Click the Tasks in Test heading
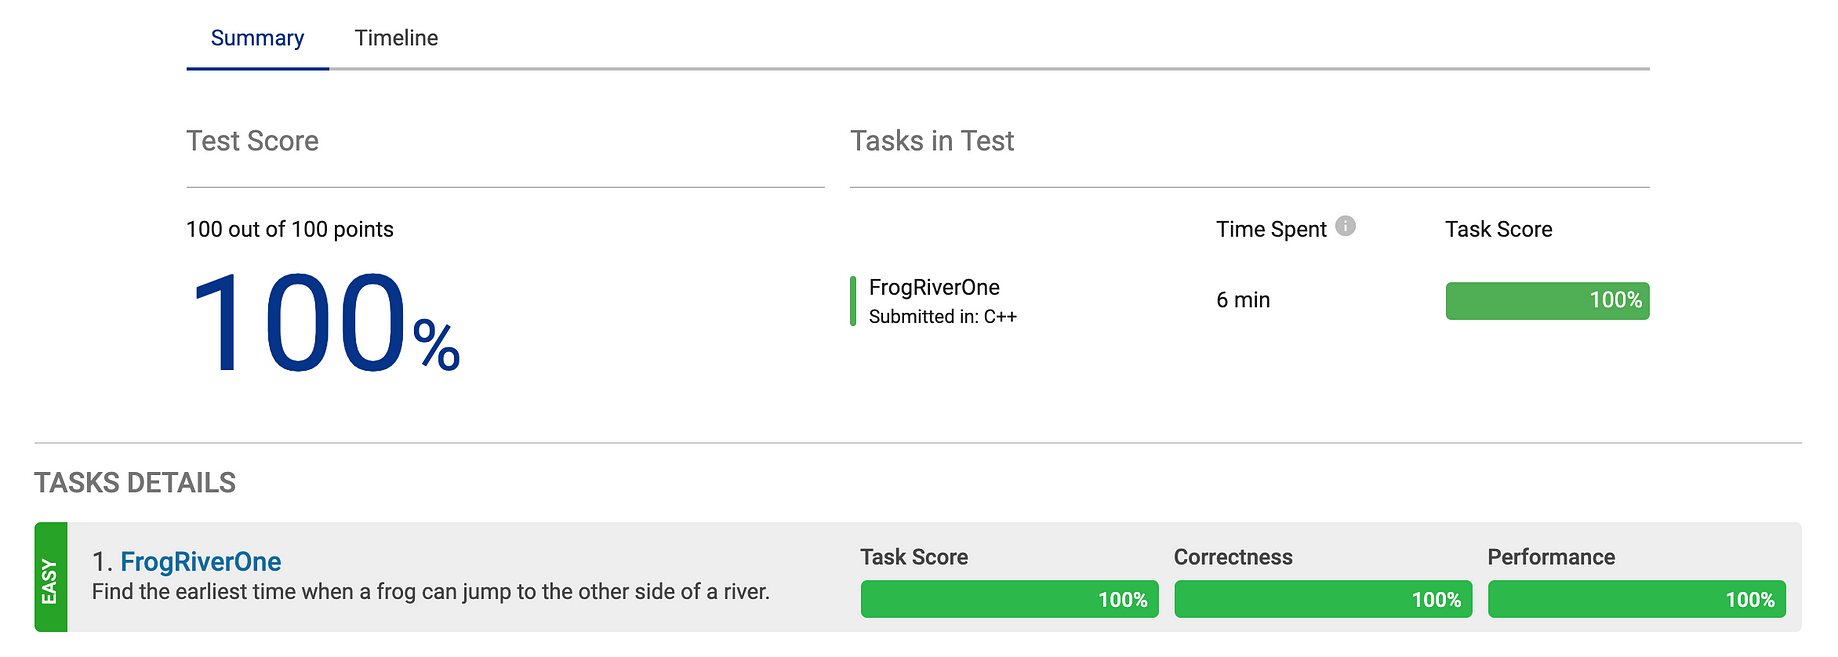Viewport: 1838px width, 657px height. pos(932,141)
